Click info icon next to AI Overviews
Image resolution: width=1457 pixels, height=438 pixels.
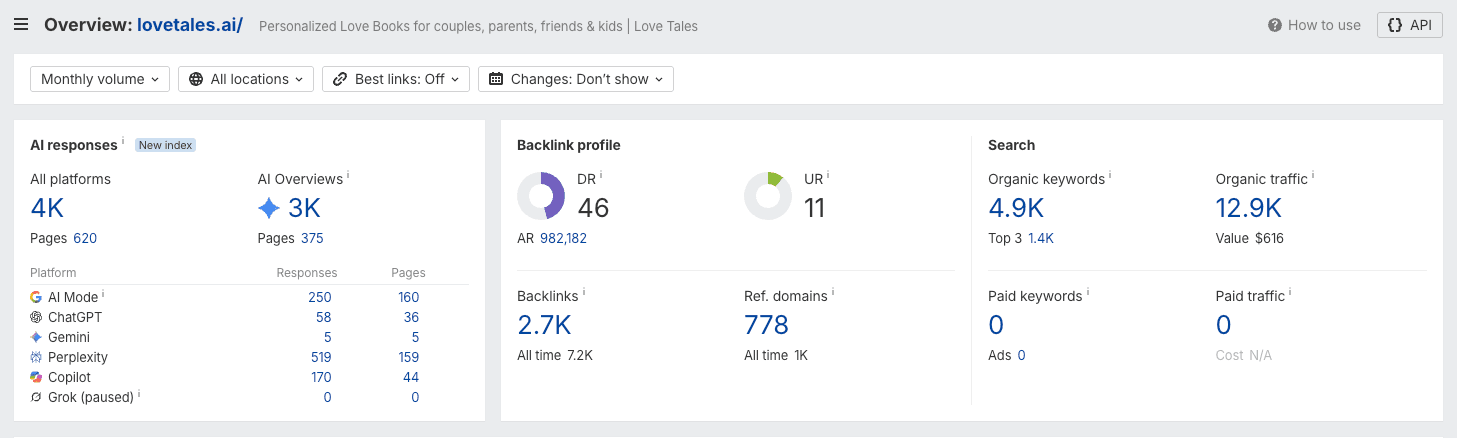(x=348, y=176)
